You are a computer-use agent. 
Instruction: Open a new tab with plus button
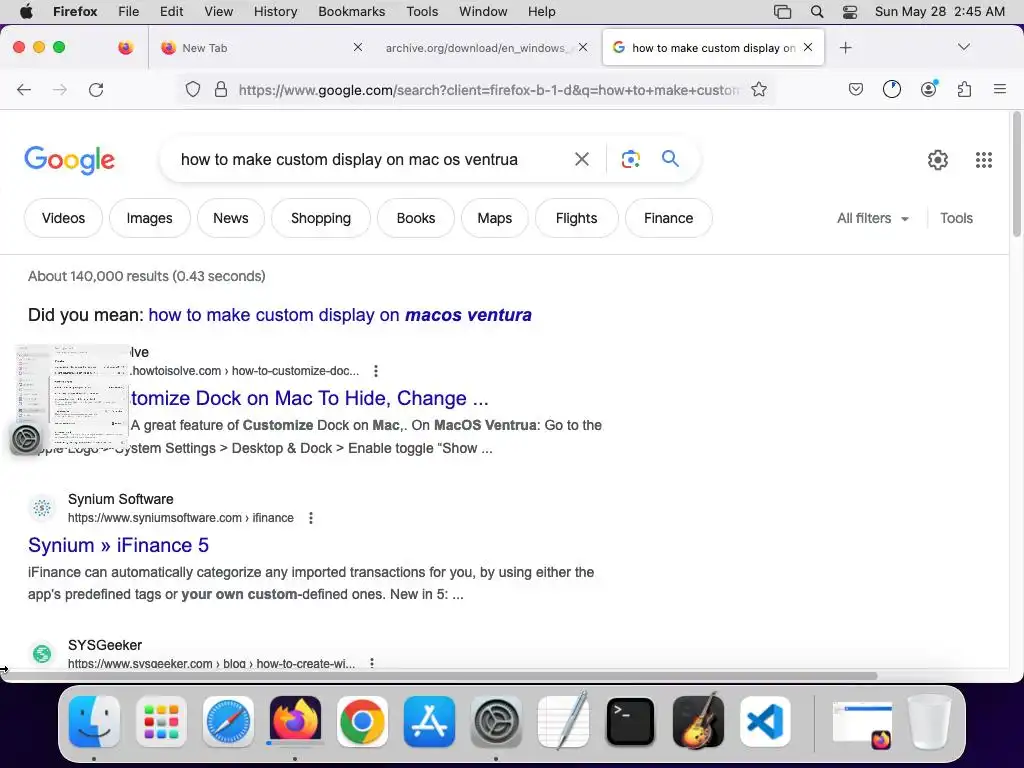845,47
